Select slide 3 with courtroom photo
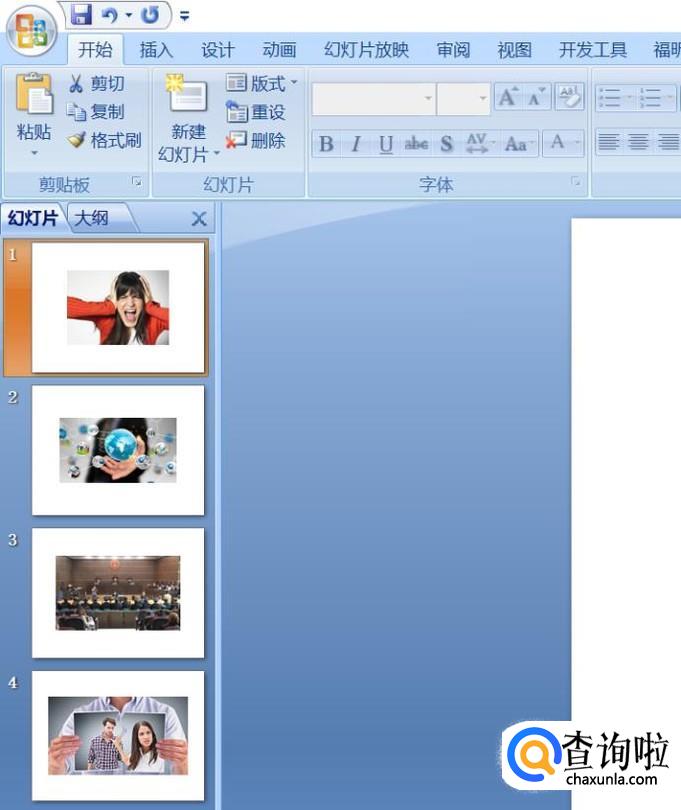The width and height of the screenshot is (681, 810). [118, 593]
